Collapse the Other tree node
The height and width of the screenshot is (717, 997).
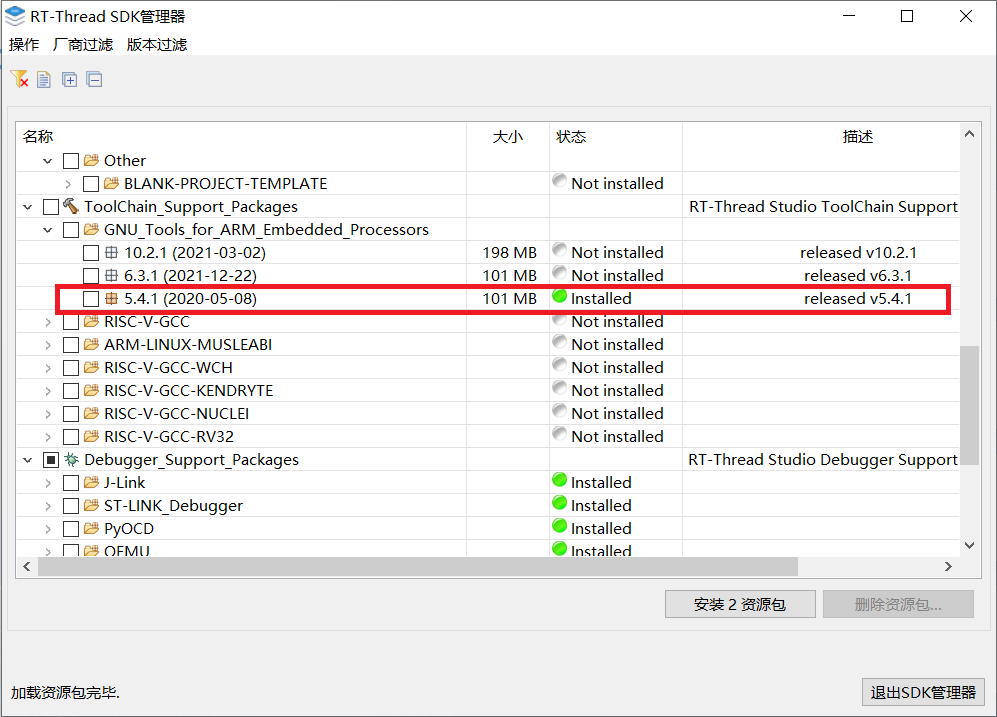(48, 161)
